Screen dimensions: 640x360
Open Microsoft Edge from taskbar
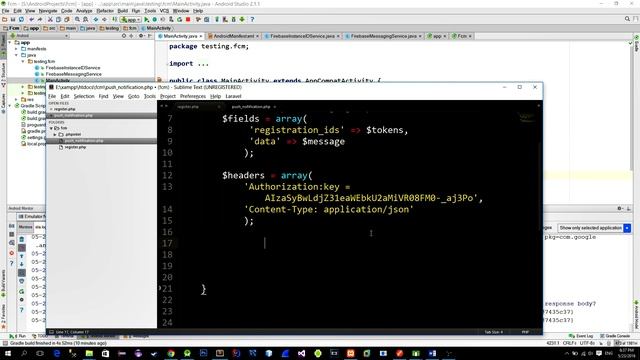click(x=57, y=353)
